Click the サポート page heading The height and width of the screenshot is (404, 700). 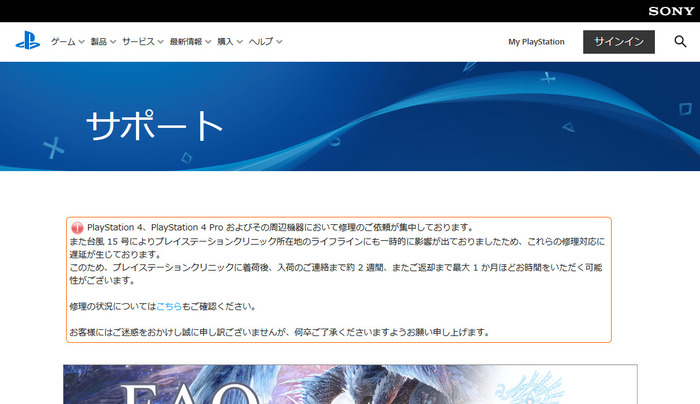[x=154, y=125]
